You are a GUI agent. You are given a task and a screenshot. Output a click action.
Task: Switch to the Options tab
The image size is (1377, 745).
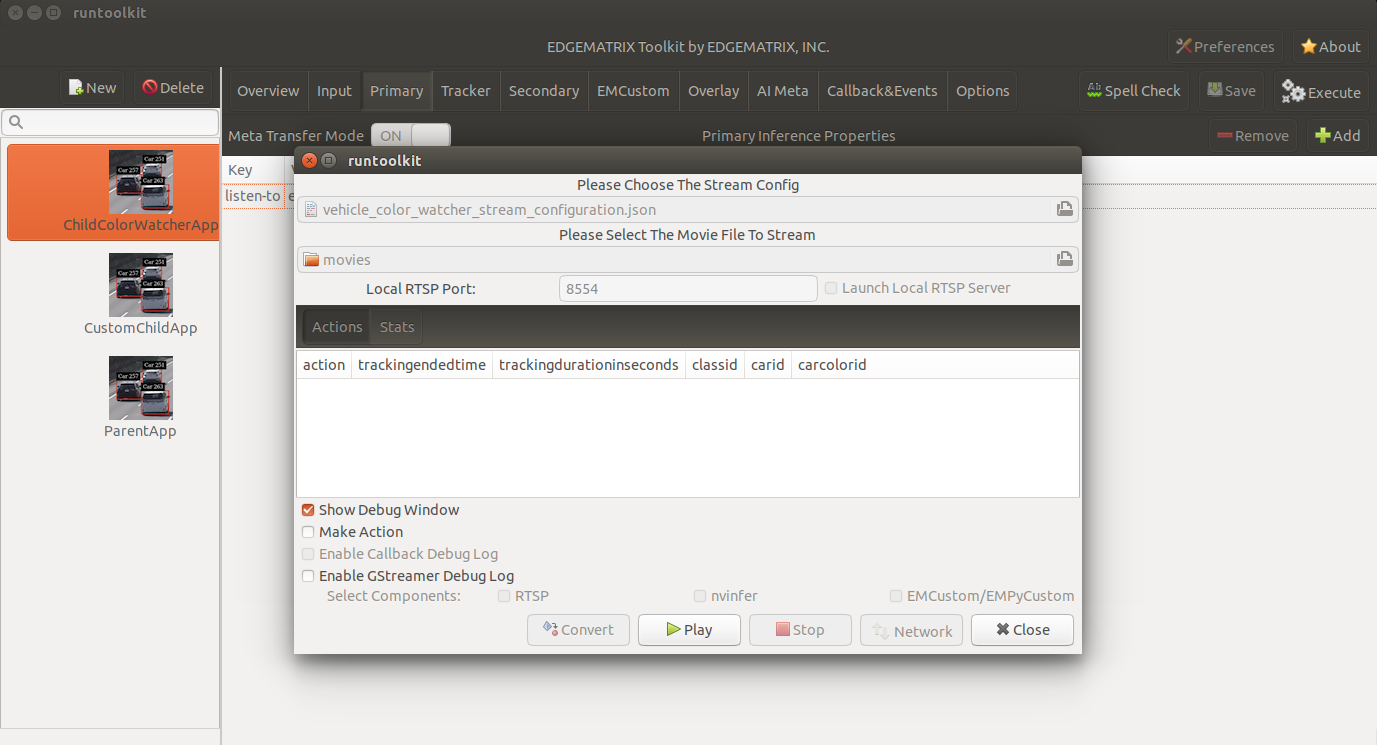click(x=983, y=91)
